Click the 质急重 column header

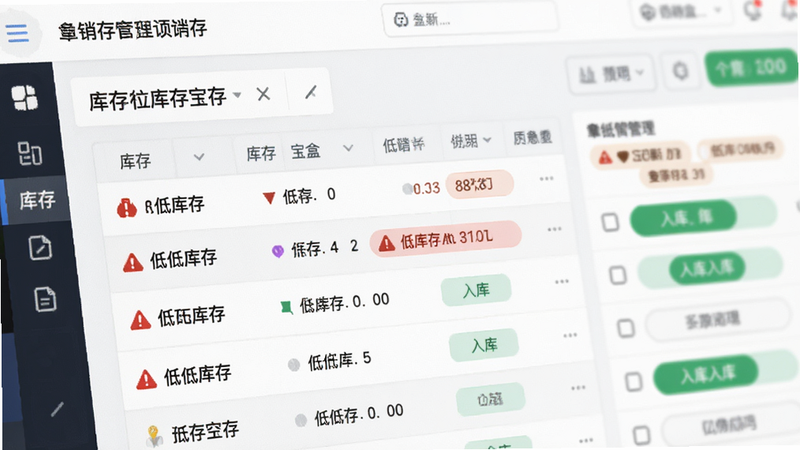pos(532,138)
